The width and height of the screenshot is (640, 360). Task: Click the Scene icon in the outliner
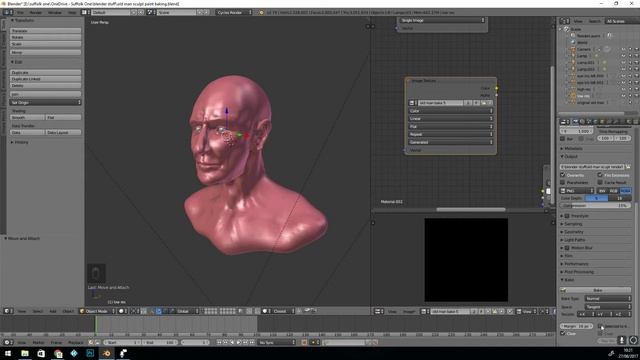[x=567, y=29]
